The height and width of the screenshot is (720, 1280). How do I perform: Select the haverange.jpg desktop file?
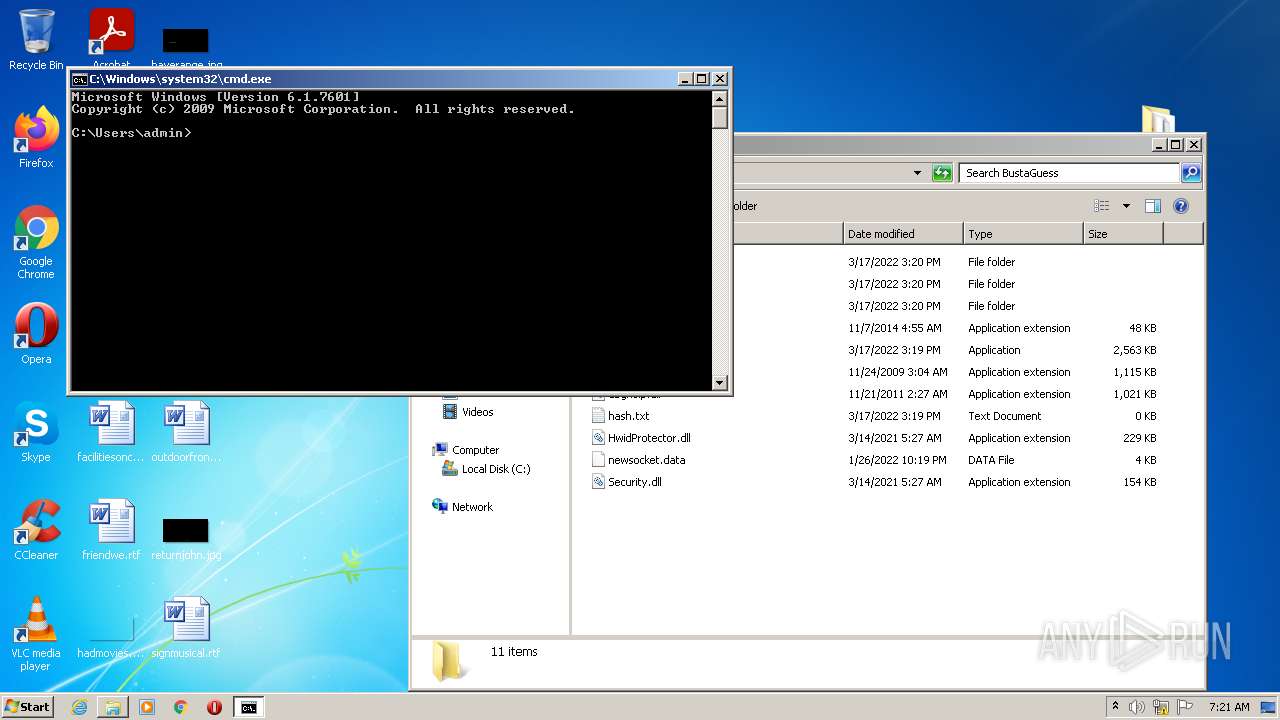click(x=186, y=48)
